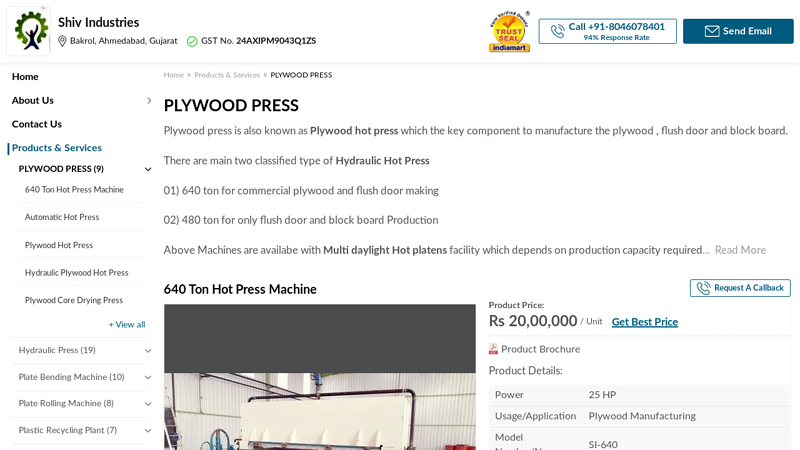Select Hydraulic Plywood Hot Press in sidebar
Image resolution: width=800 pixels, height=450 pixels.
coord(77,272)
